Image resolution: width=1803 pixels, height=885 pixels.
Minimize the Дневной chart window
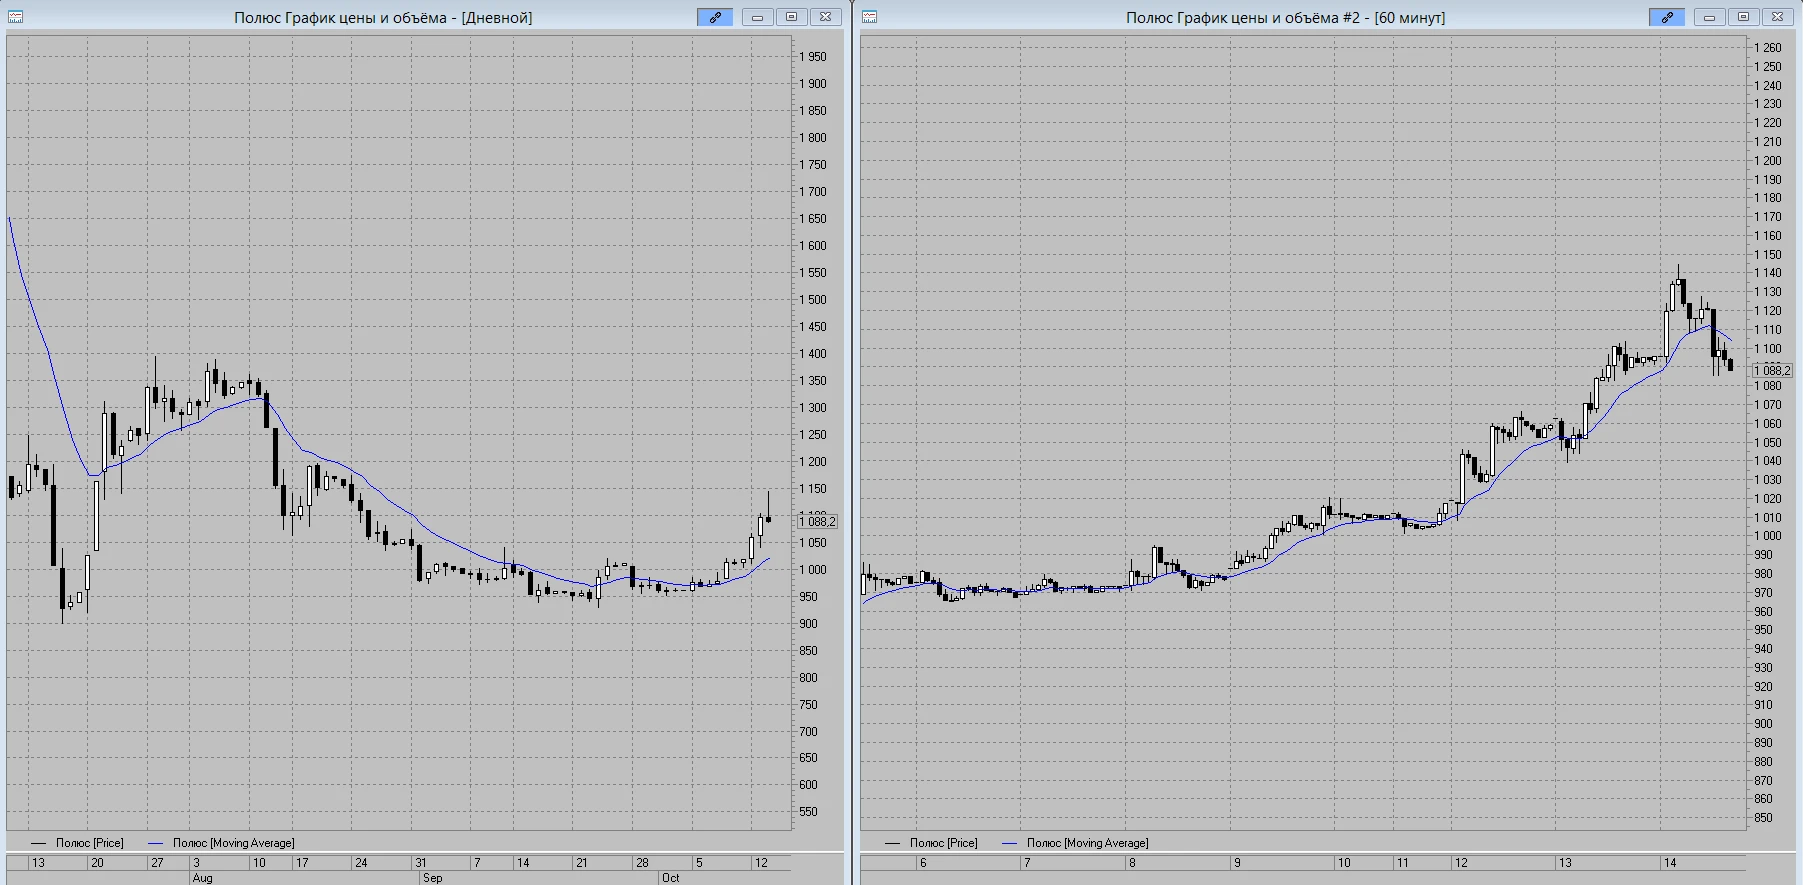click(x=758, y=17)
